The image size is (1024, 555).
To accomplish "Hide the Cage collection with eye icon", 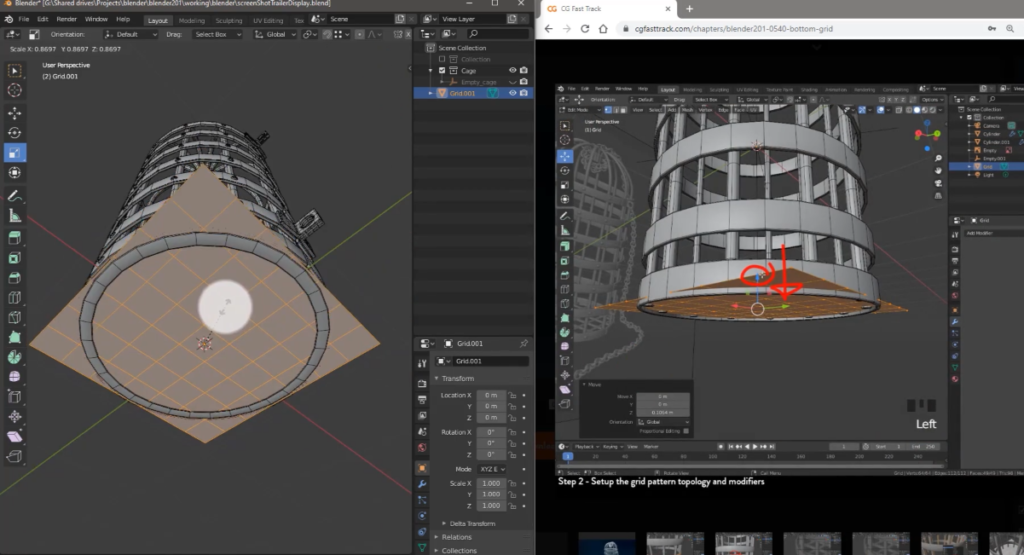I will (513, 71).
